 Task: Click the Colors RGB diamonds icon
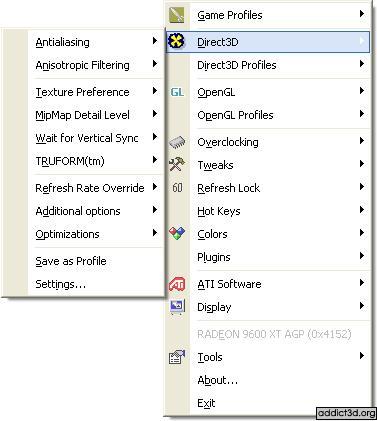pos(177,233)
